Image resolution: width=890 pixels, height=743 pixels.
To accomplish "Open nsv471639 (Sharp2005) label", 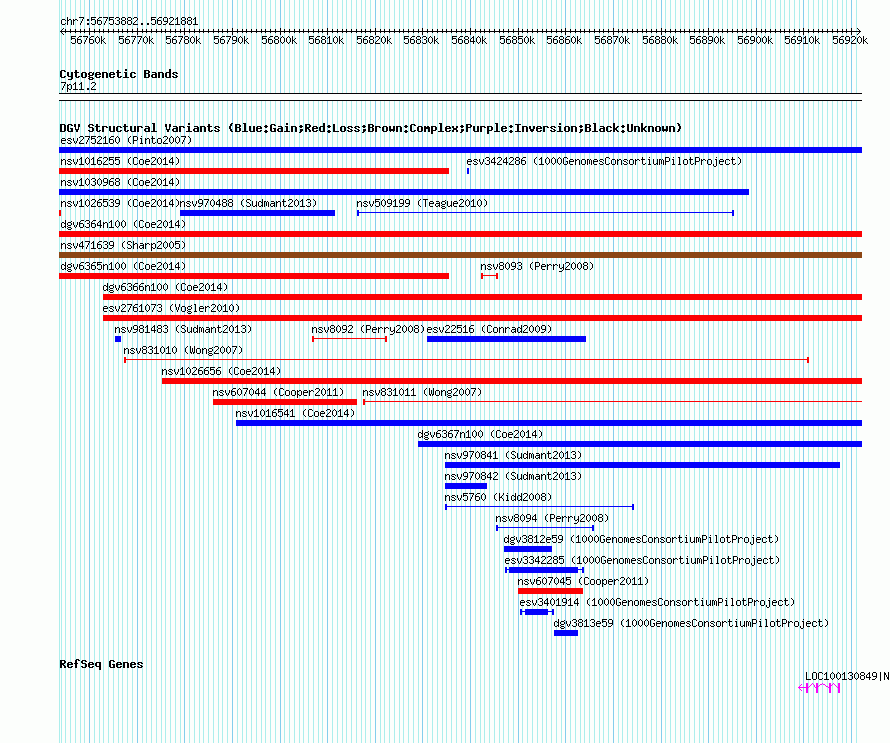I will (123, 245).
